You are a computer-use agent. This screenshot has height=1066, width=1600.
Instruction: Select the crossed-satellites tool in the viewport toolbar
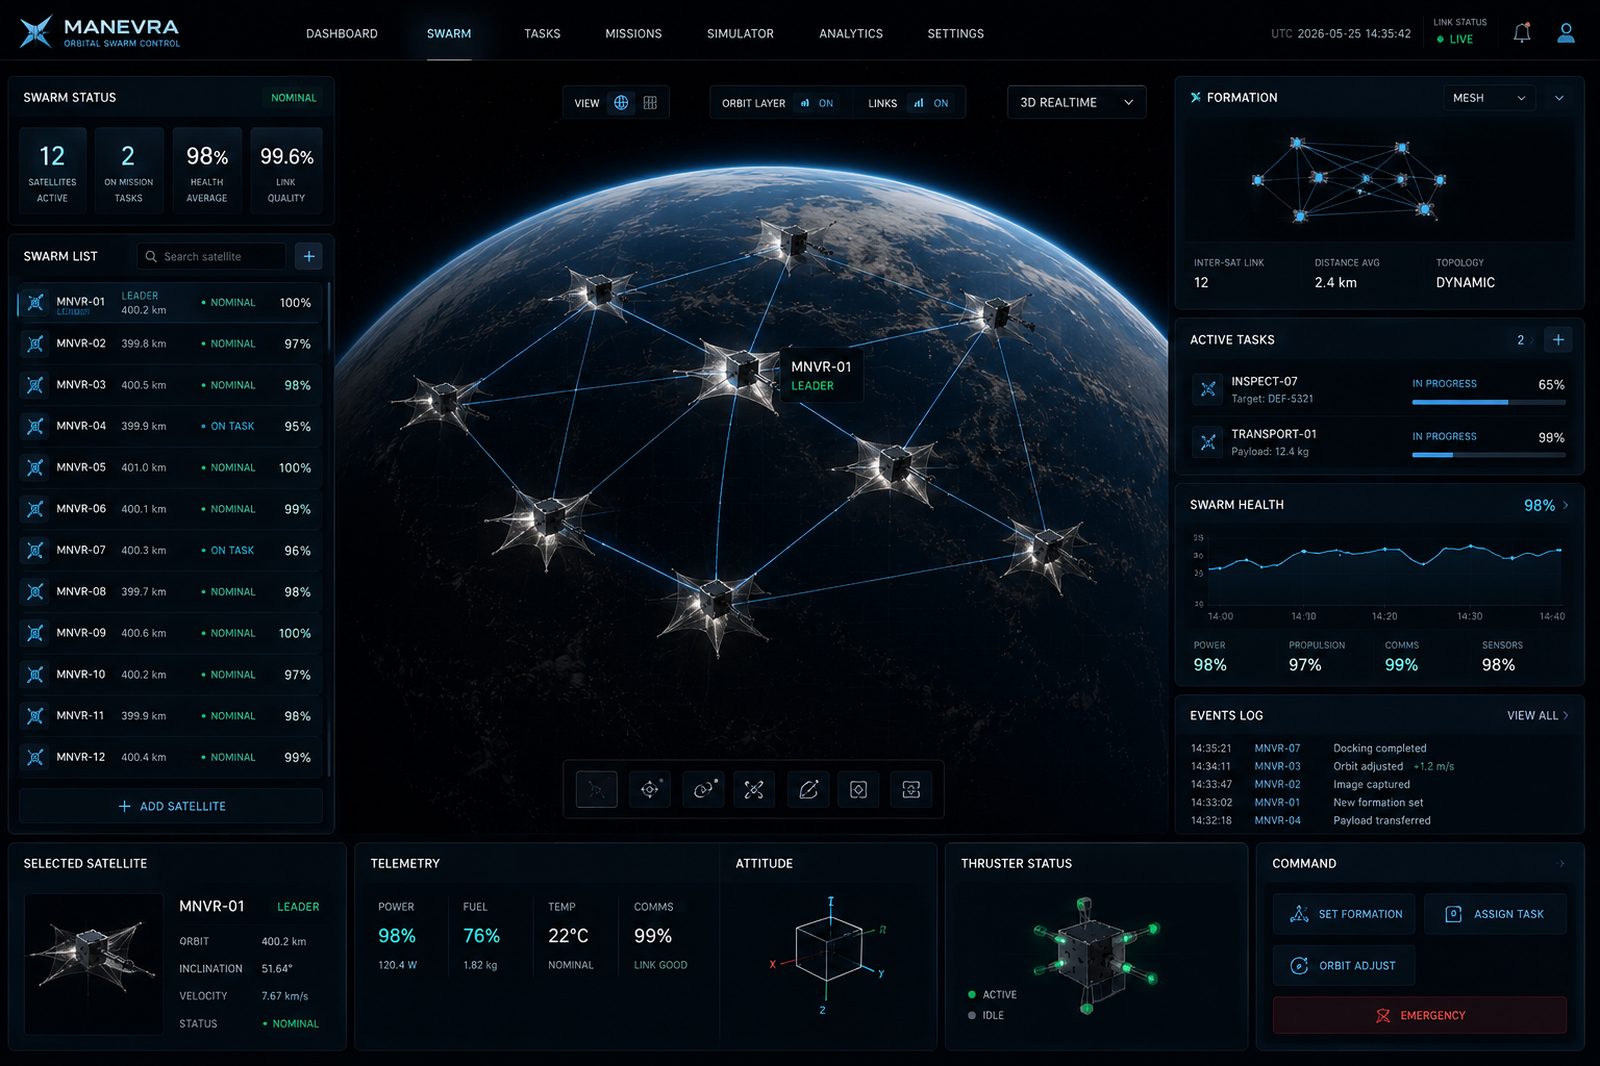[754, 789]
